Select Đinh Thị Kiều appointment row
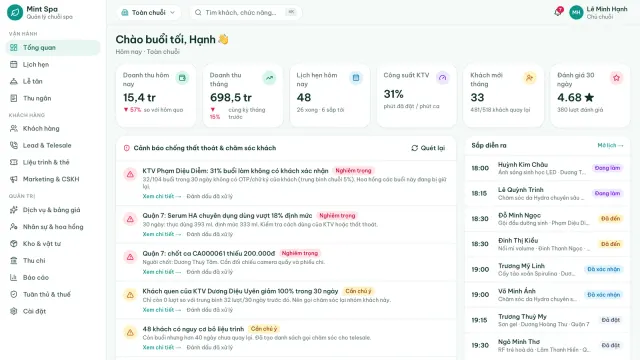The width and height of the screenshot is (640, 360). point(547,244)
